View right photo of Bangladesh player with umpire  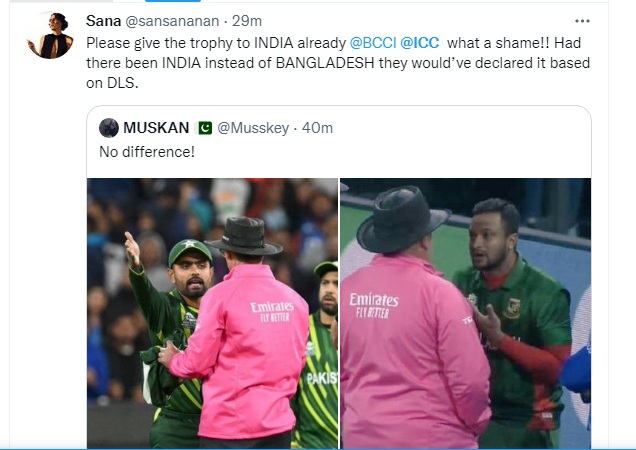click(x=465, y=313)
